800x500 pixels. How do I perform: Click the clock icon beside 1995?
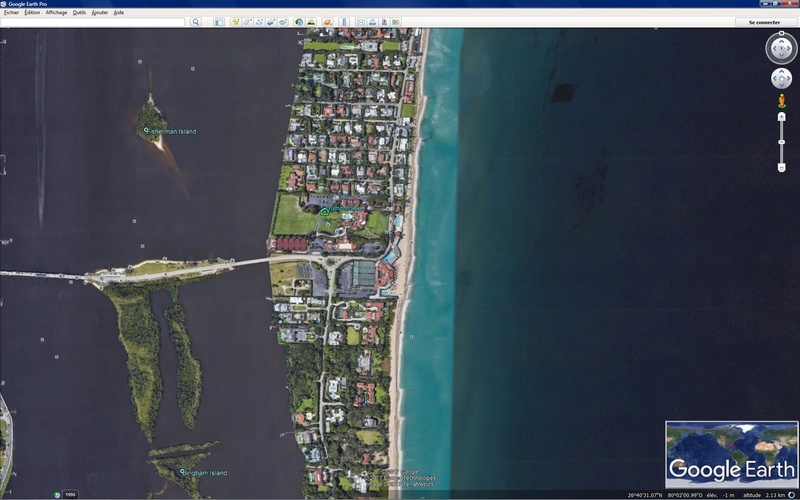(57, 494)
